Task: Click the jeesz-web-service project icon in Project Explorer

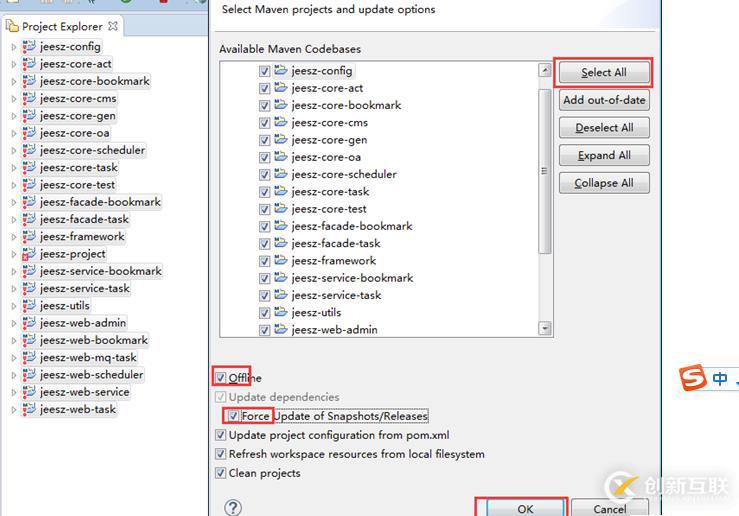Action: click(29, 392)
